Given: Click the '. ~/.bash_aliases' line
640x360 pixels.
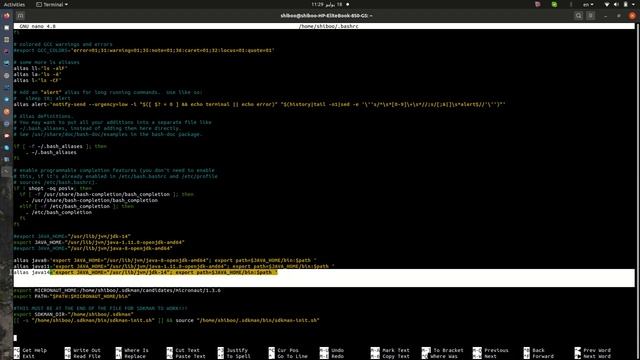Looking at the screenshot, I should [x=51, y=152].
